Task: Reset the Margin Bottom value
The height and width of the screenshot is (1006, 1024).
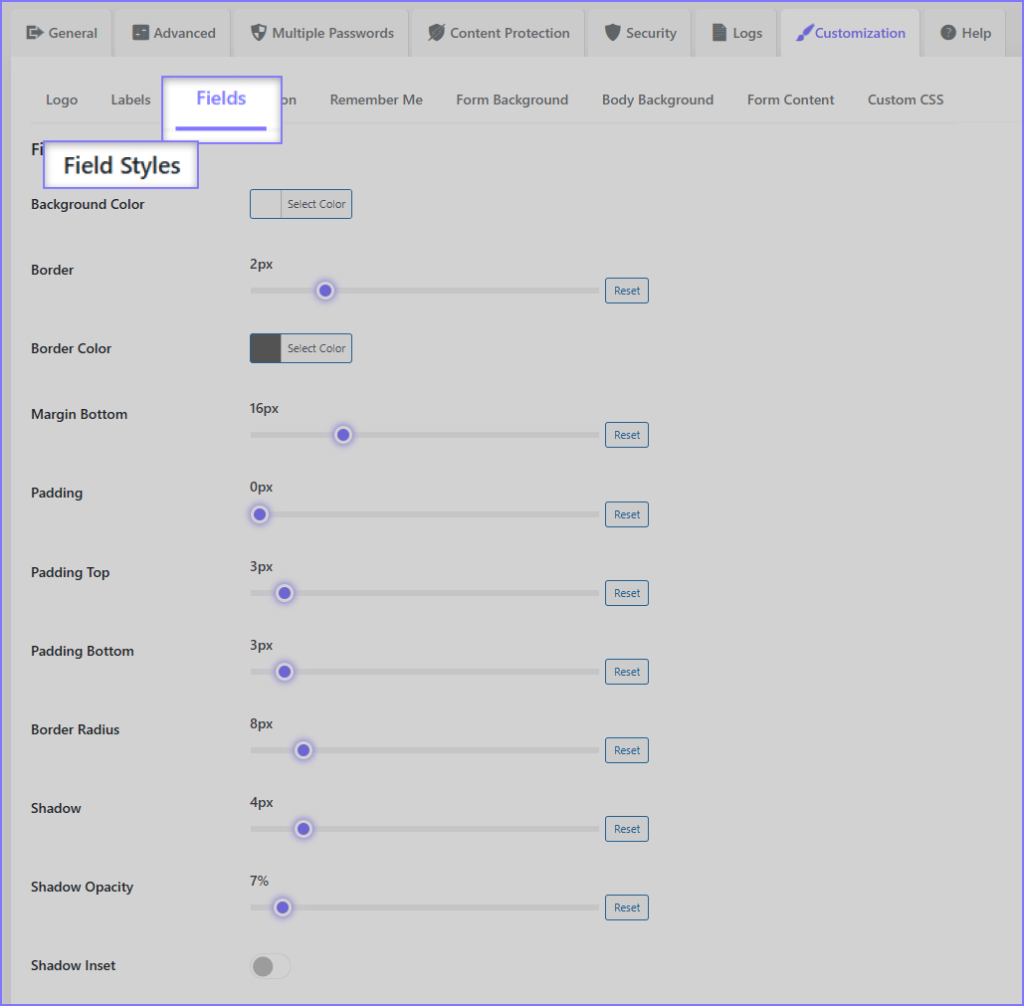Action: pos(627,435)
